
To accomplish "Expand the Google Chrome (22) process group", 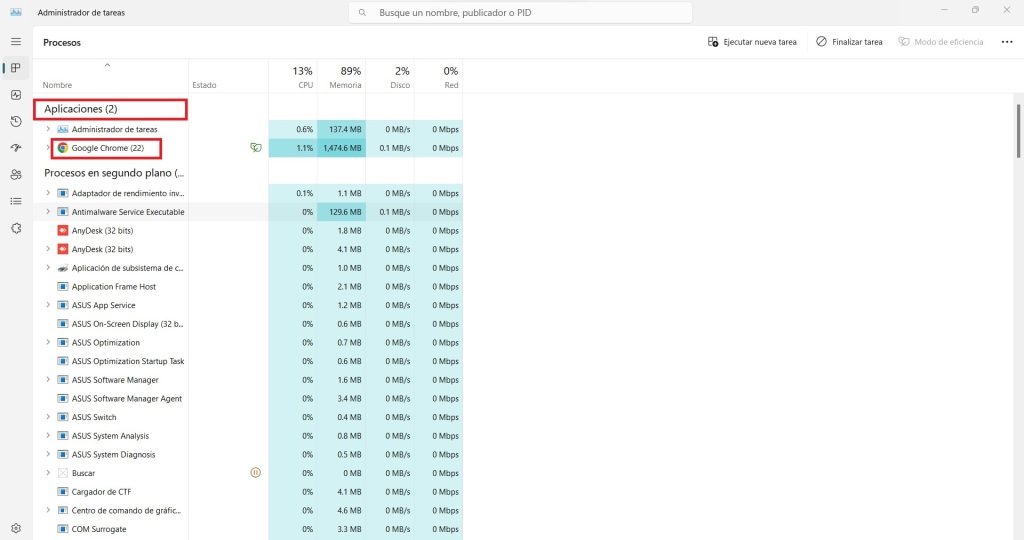I will coord(48,148).
